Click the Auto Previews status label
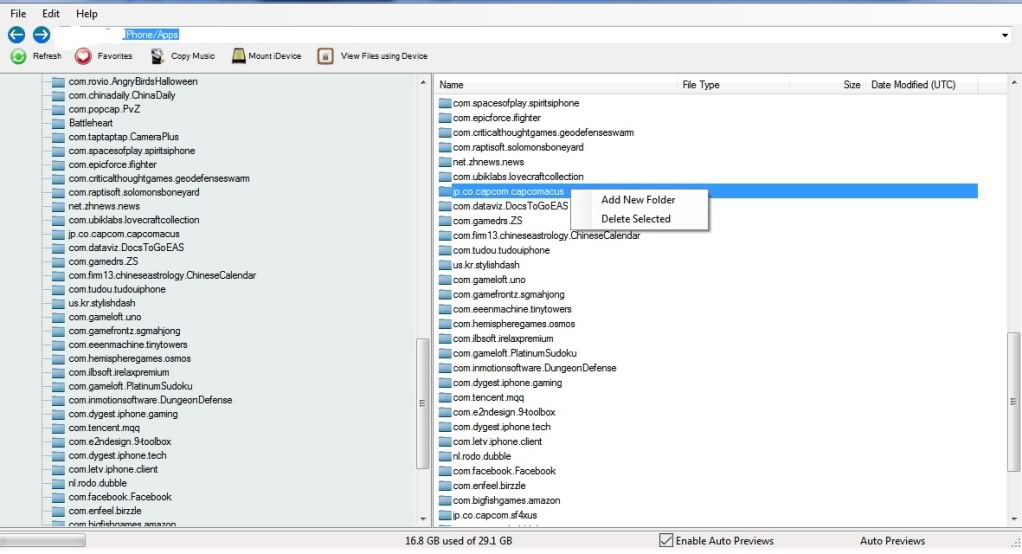Screen dimensions: 1022x554 pyautogui.click(x=892, y=541)
